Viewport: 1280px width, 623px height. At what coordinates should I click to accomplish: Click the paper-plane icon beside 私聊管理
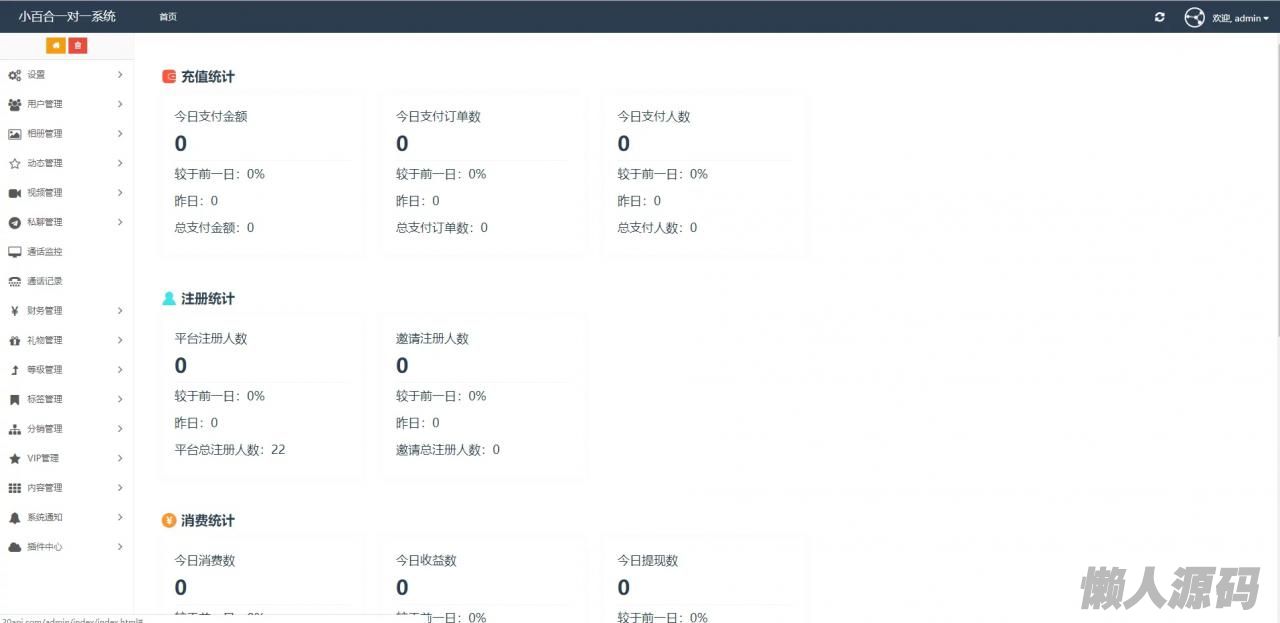pyautogui.click(x=14, y=222)
